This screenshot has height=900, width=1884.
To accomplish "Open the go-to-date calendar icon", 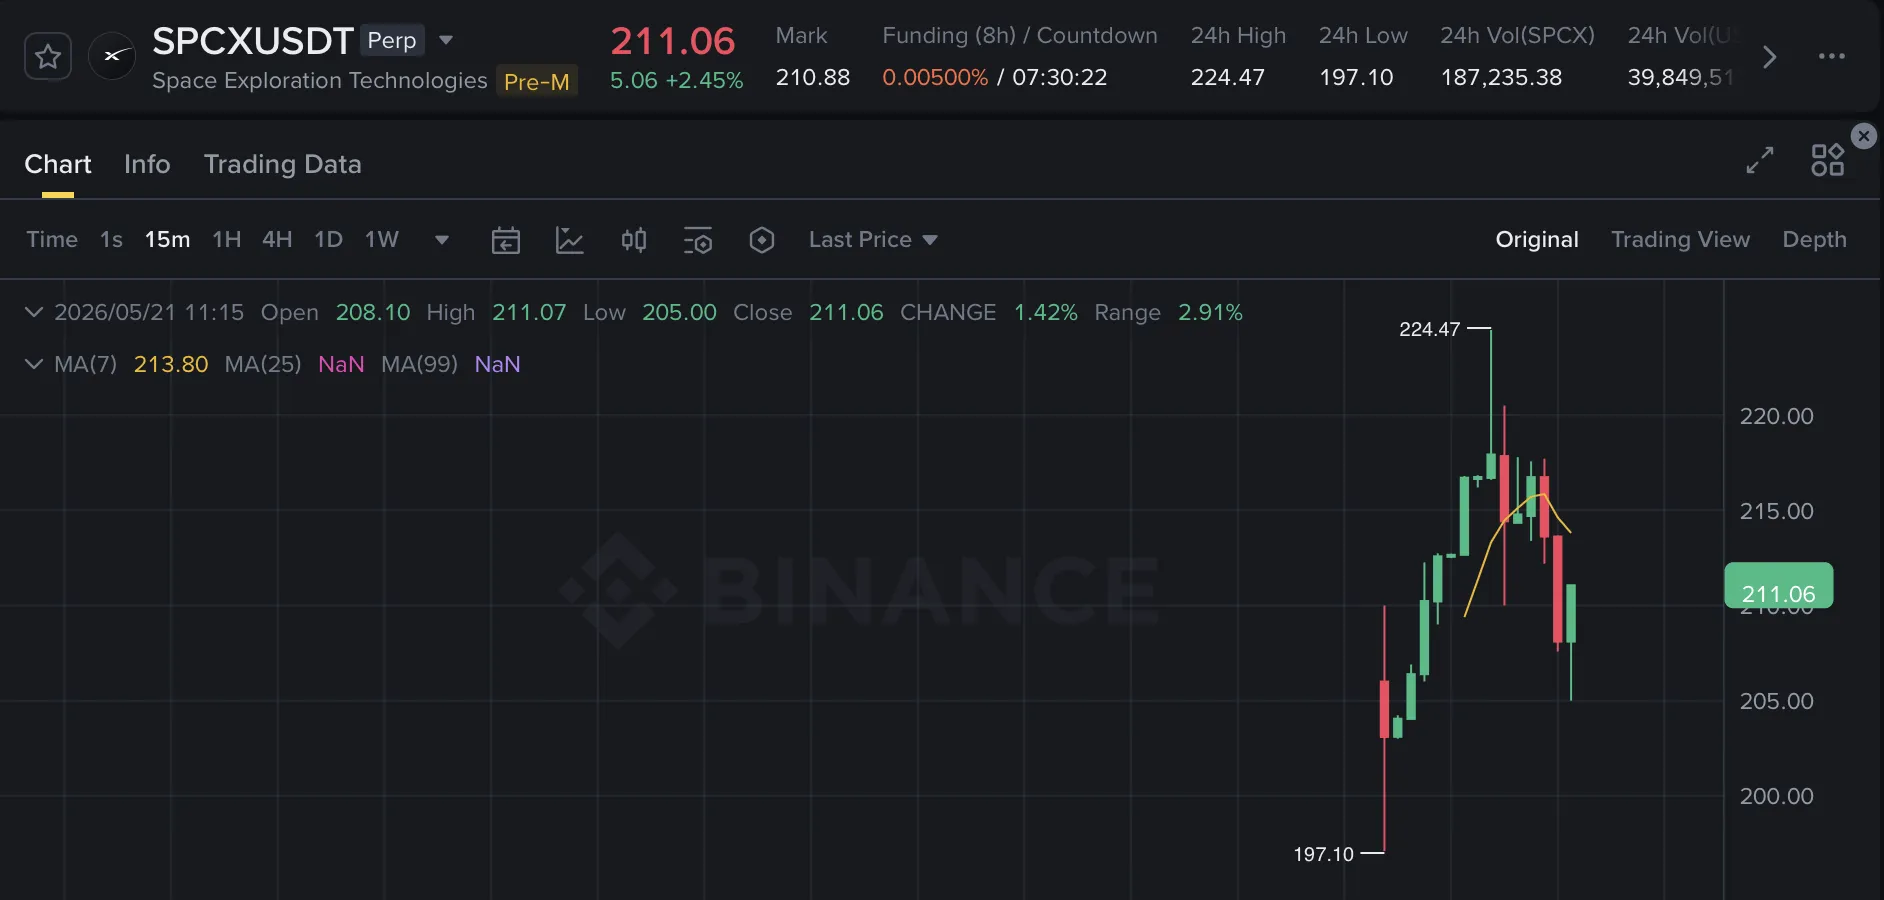I will [x=506, y=240].
